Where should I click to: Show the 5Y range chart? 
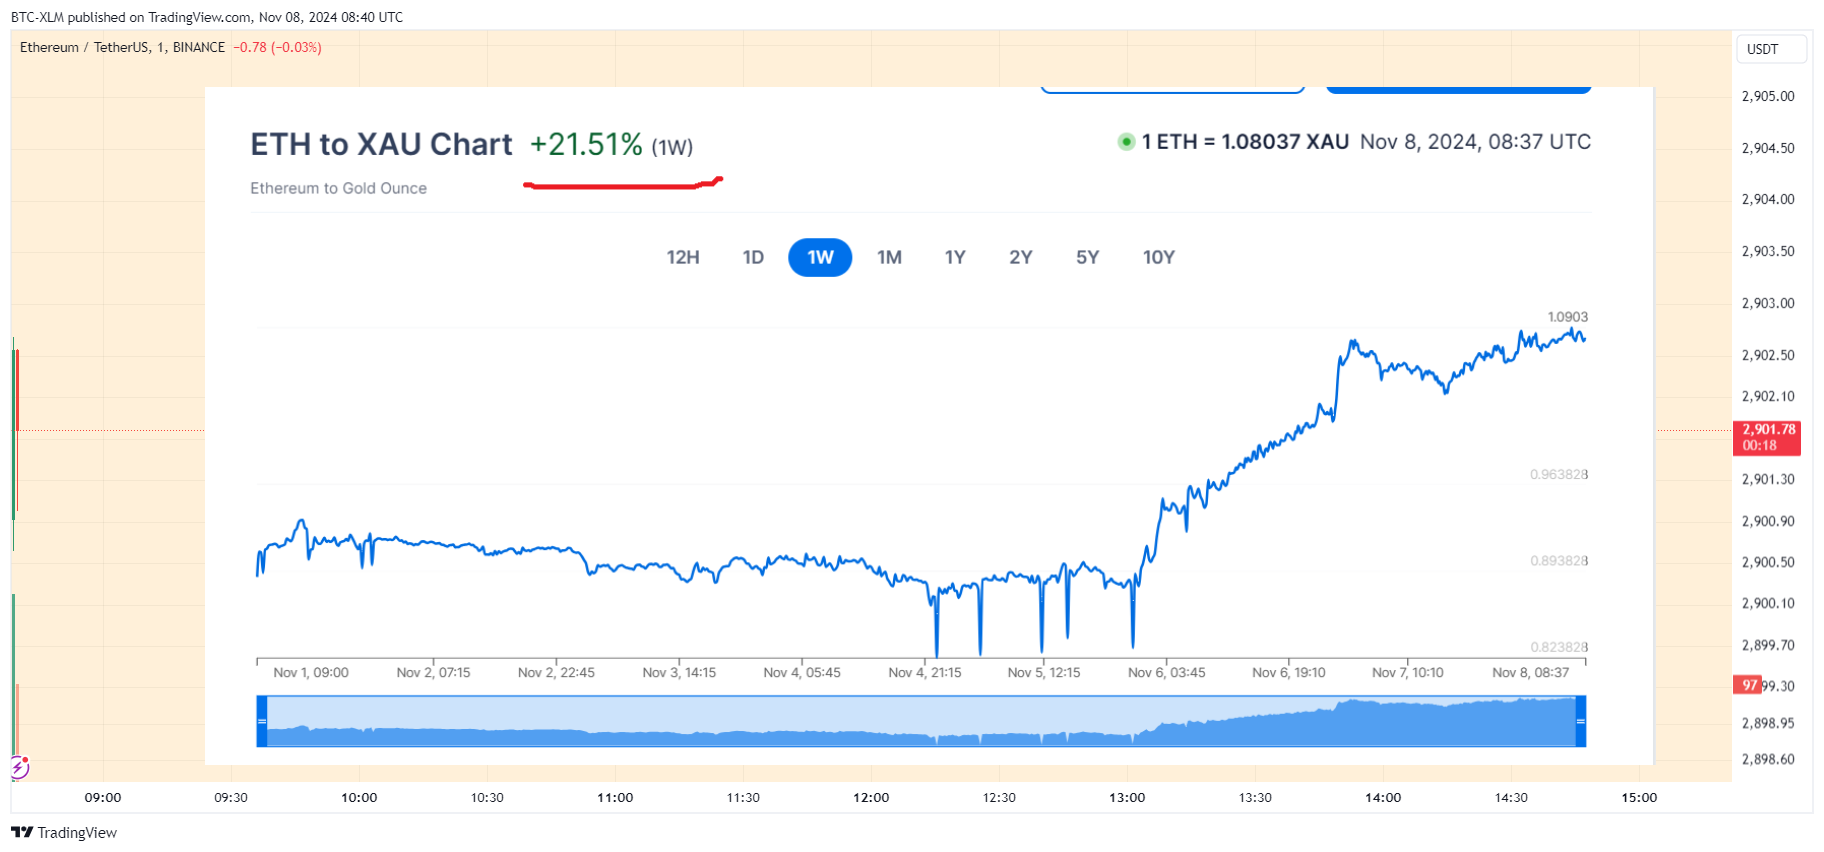click(x=1087, y=257)
